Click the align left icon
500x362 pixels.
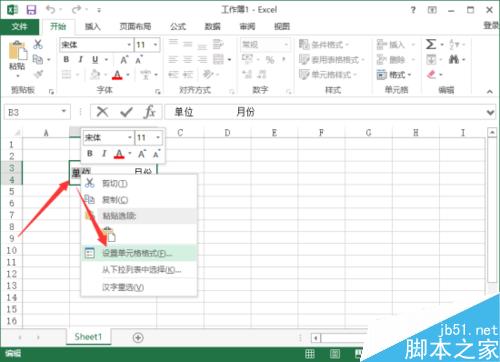click(x=173, y=60)
